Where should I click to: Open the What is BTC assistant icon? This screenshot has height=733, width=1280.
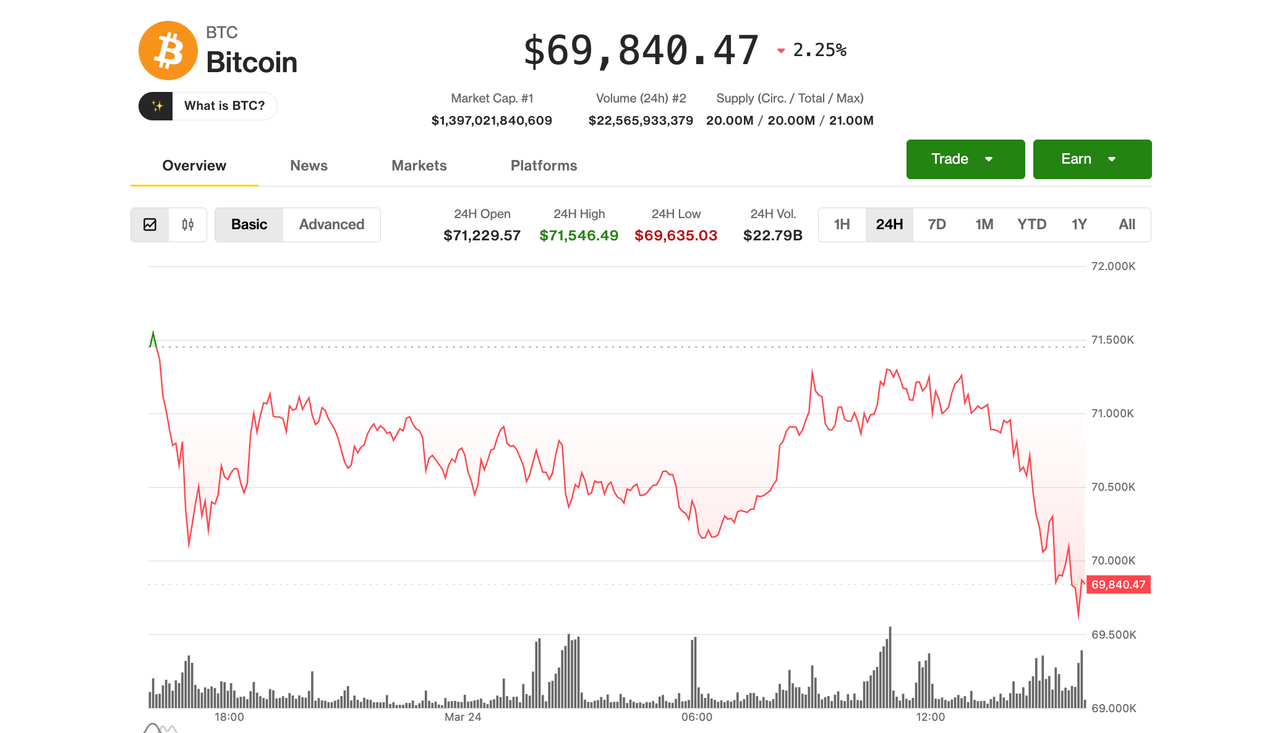[x=207, y=105]
